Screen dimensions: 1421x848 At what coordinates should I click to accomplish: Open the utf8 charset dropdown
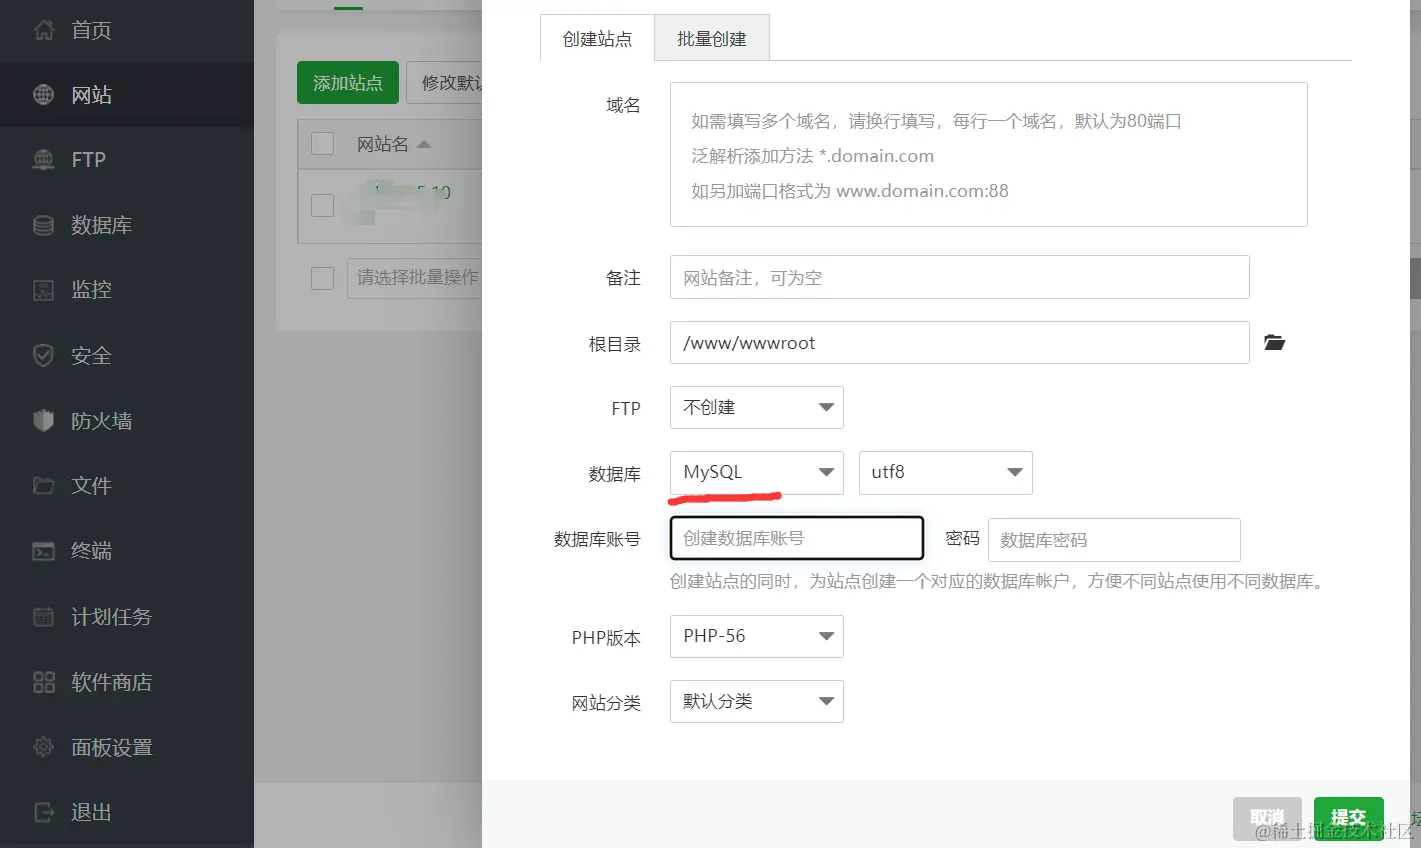(945, 472)
